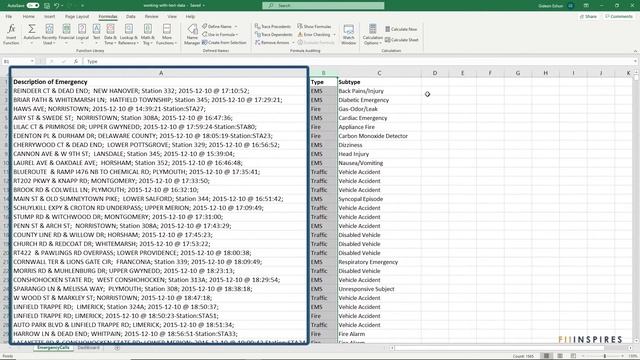Click the Save icon in title bar
Image resolution: width=640 pixels, height=360 pixels.
(47, 5)
